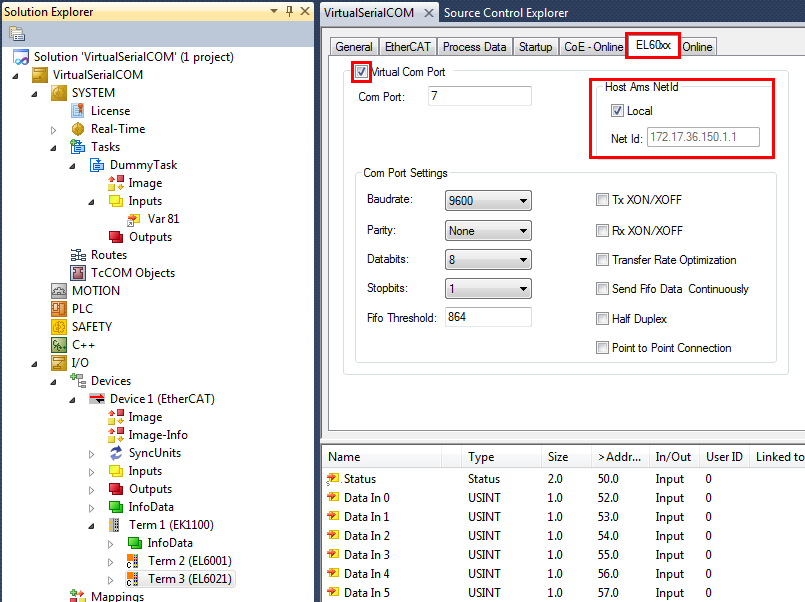Click the SYSTEM node icon
Viewport: 805px width, 602px height.
click(59, 93)
